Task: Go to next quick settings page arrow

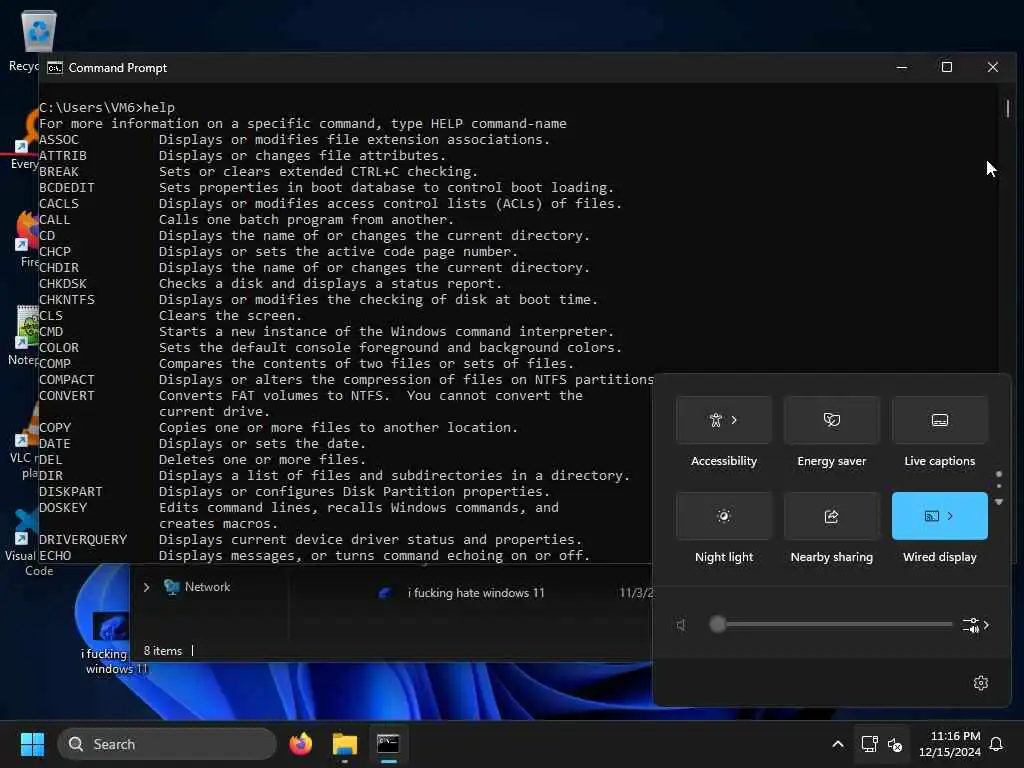Action: tap(999, 502)
